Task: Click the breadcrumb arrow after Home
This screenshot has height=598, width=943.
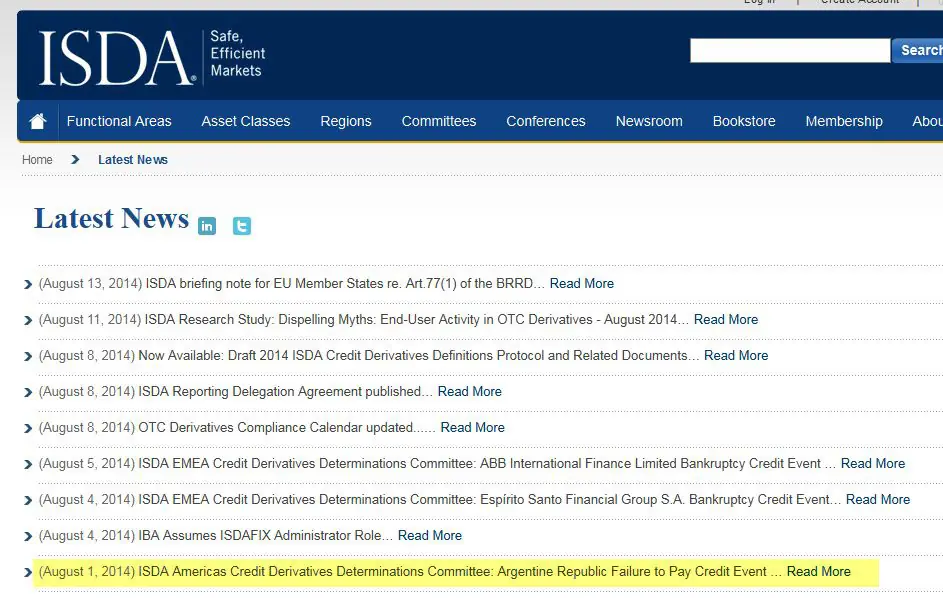Action: pyautogui.click(x=75, y=159)
